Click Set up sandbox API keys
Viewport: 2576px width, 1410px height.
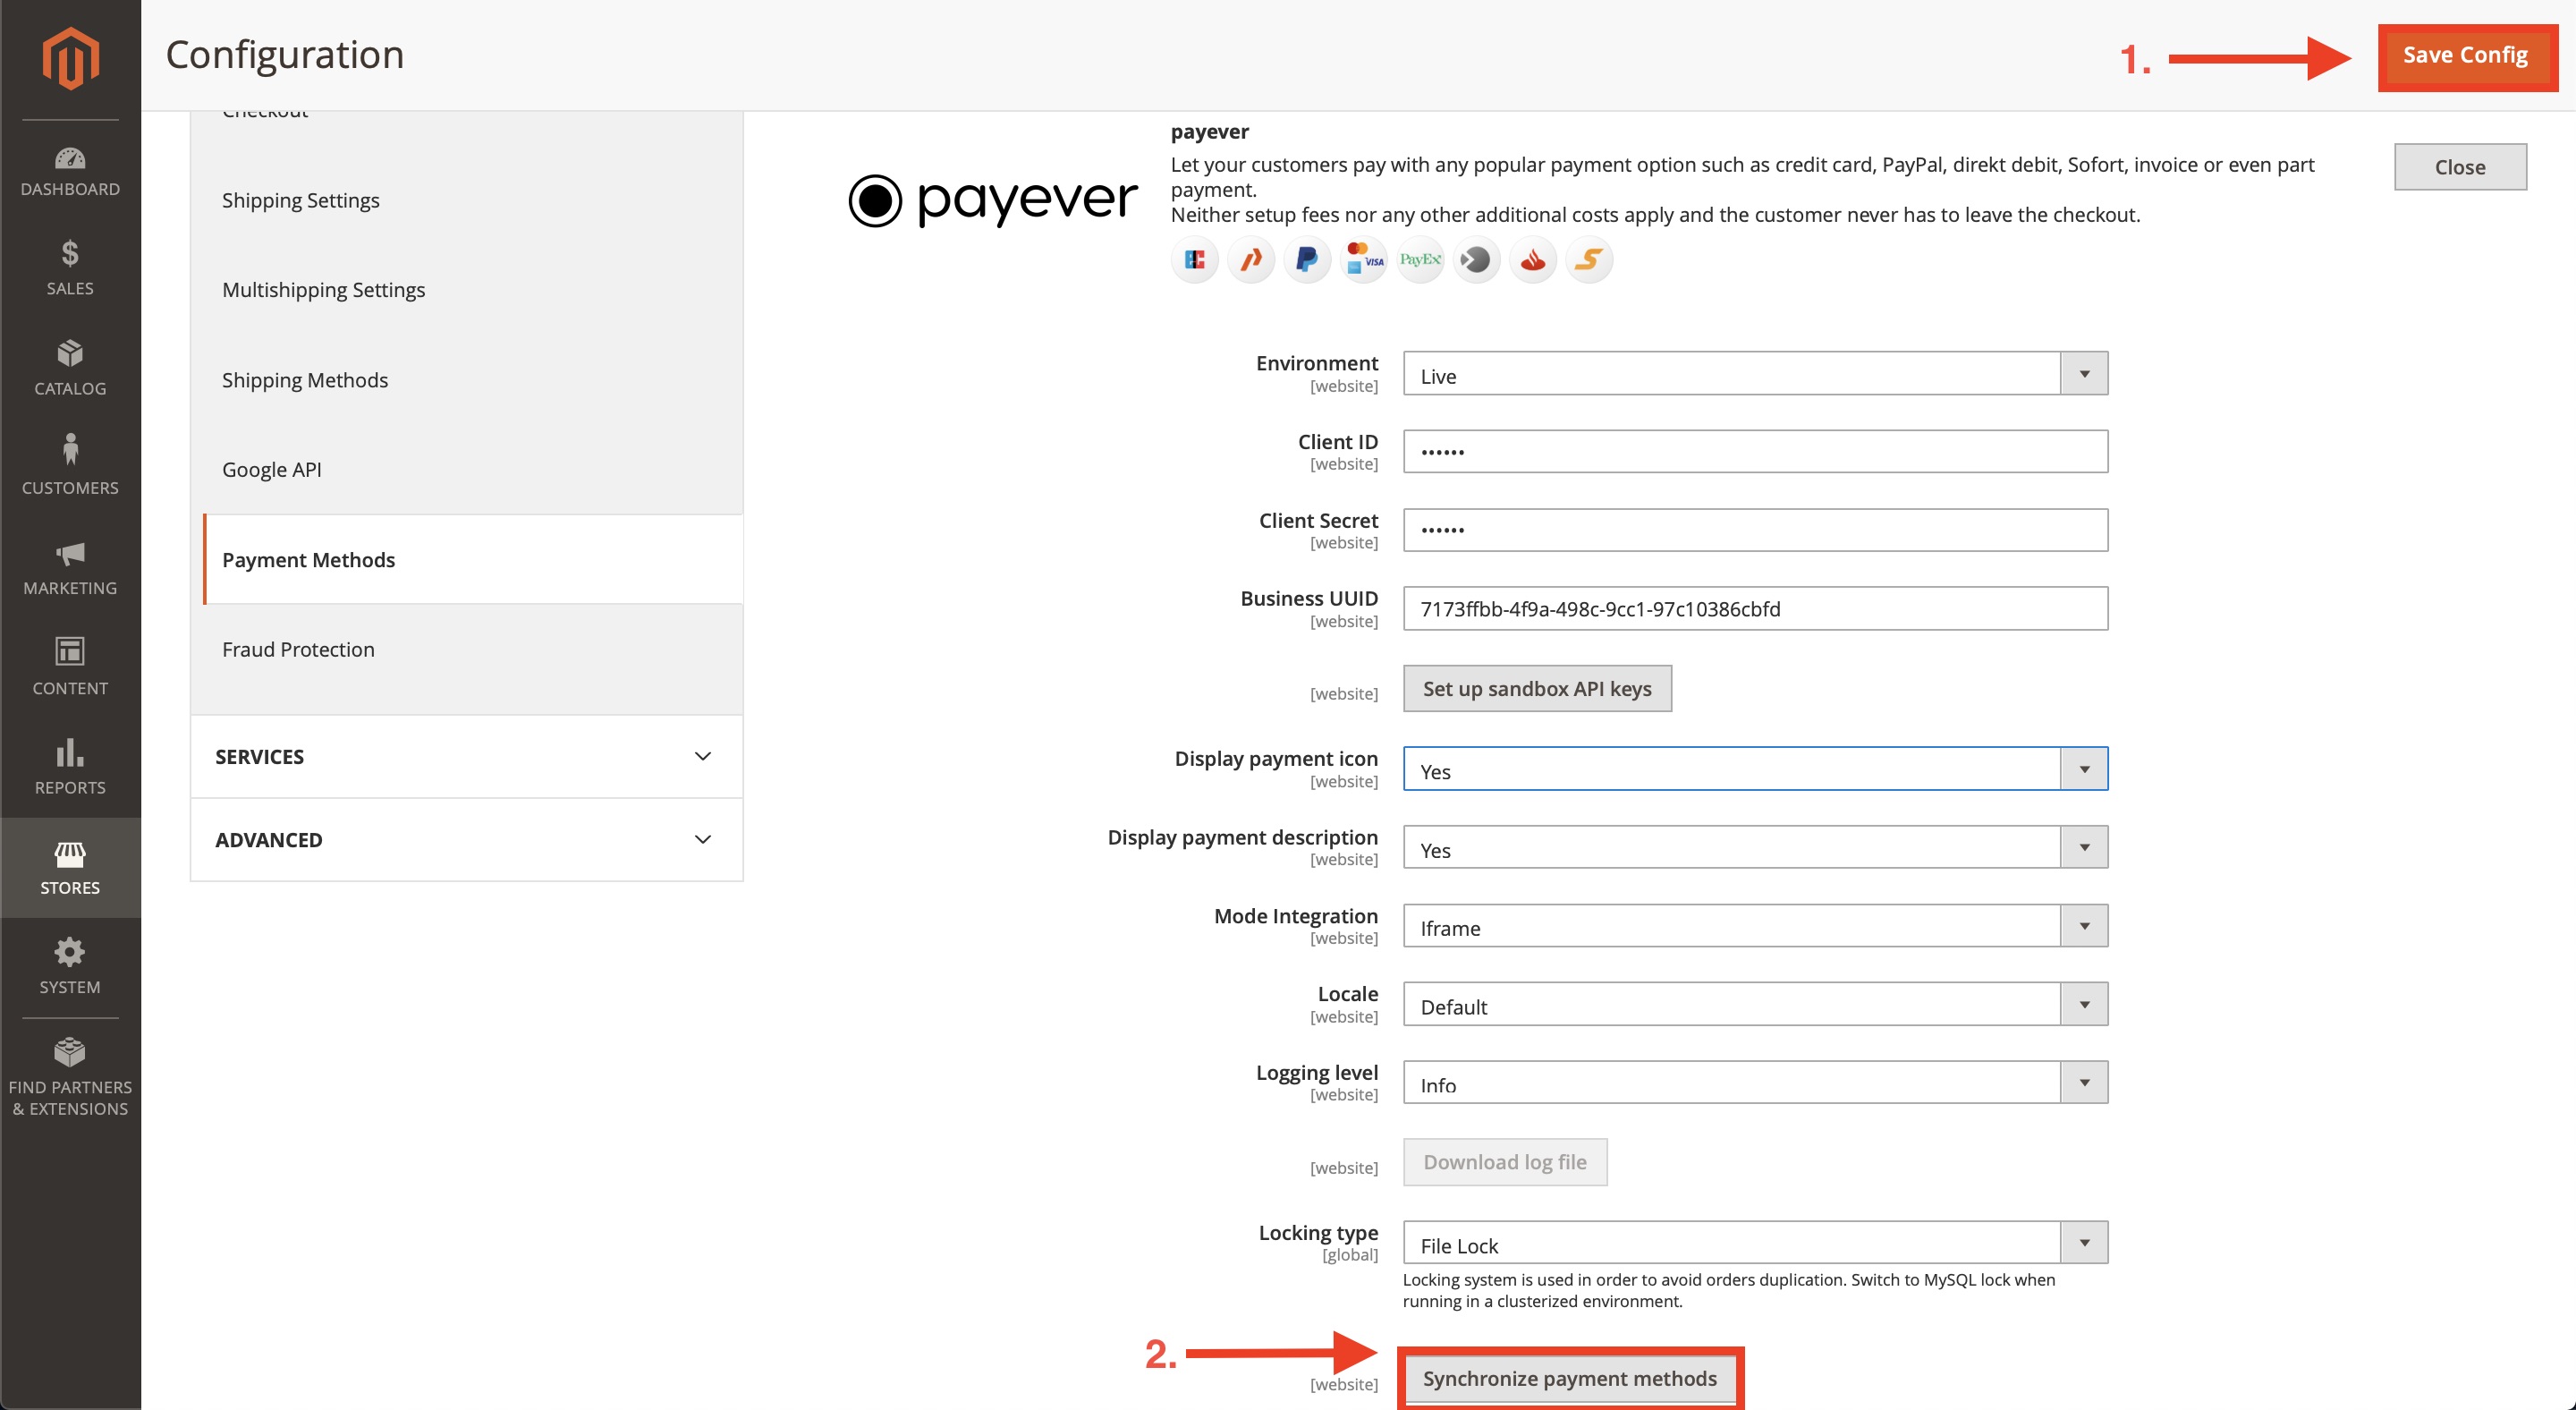(1537, 689)
